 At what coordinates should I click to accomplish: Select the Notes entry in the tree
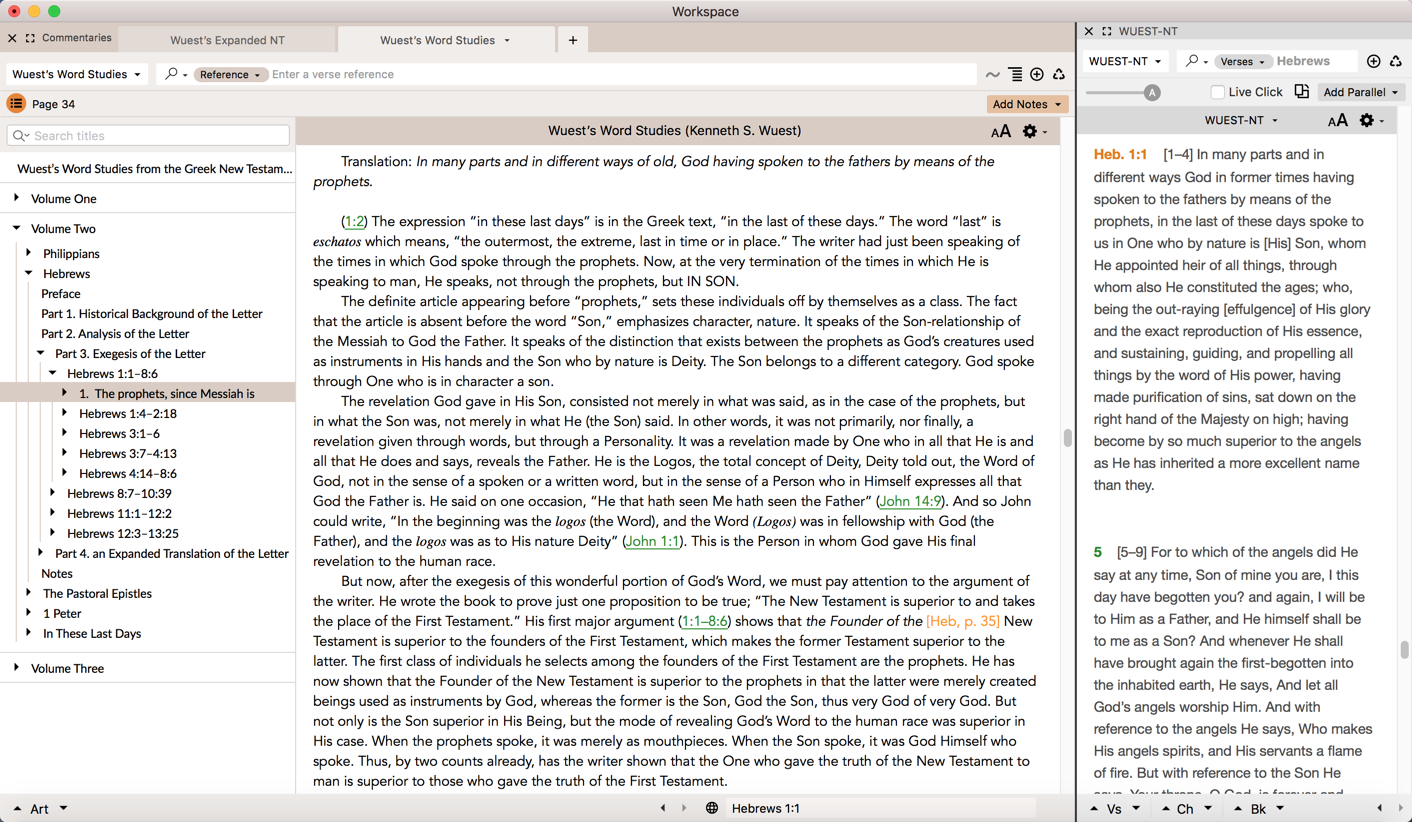tap(57, 573)
